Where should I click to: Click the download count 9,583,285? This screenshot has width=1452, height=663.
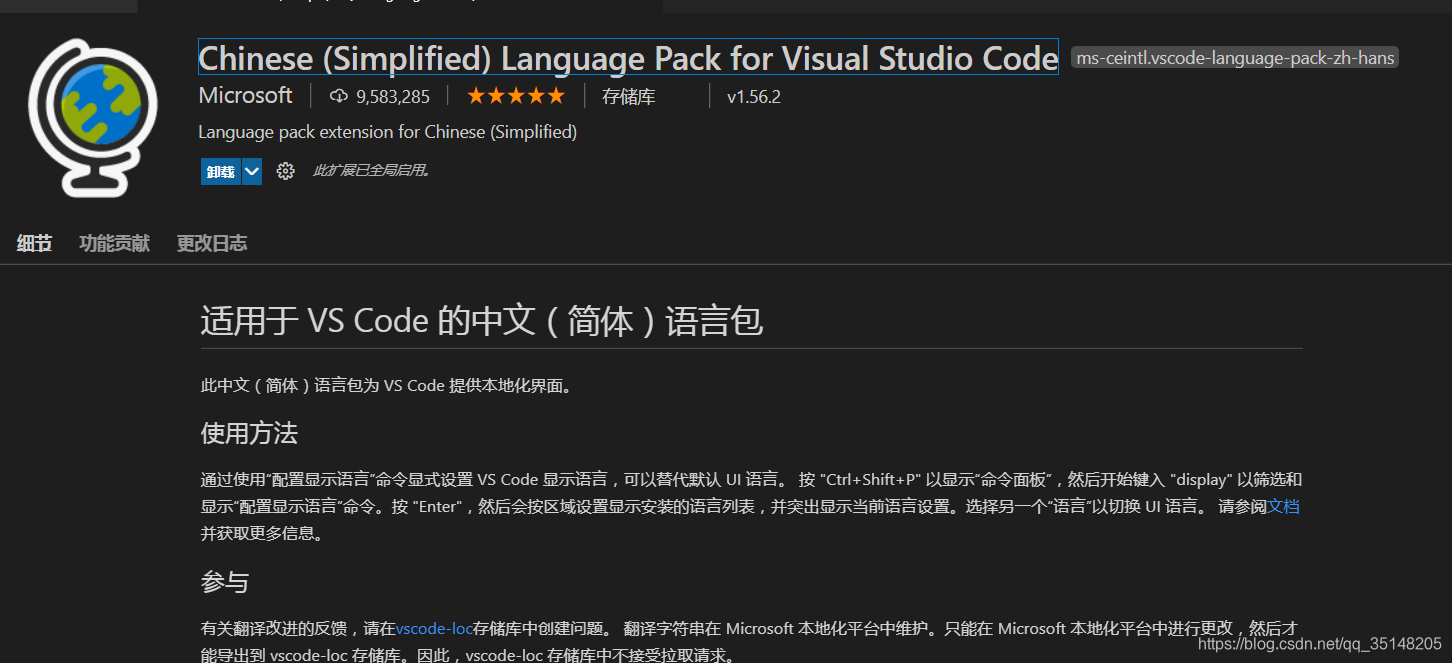coord(393,97)
